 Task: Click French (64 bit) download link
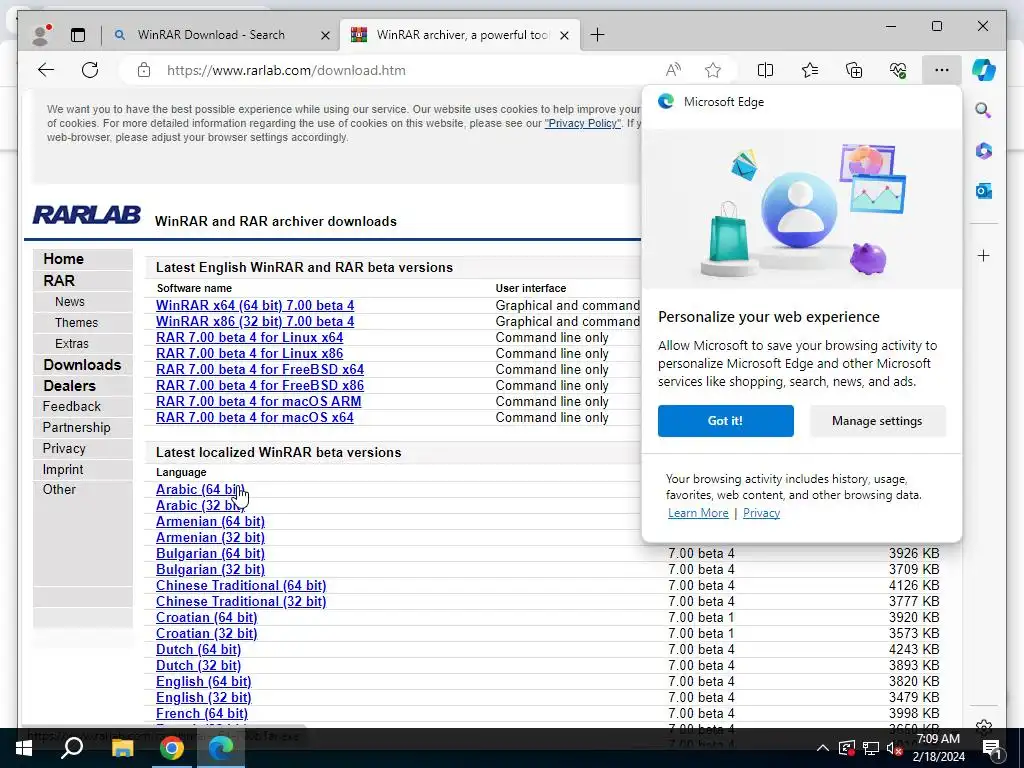[202, 713]
